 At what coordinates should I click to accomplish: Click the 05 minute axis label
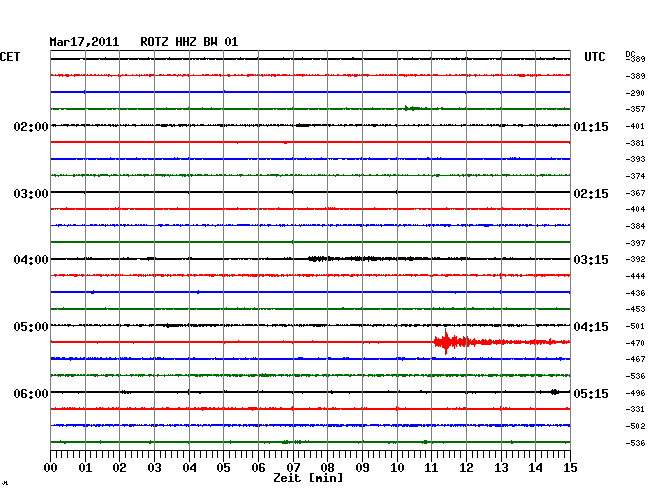pos(223,468)
